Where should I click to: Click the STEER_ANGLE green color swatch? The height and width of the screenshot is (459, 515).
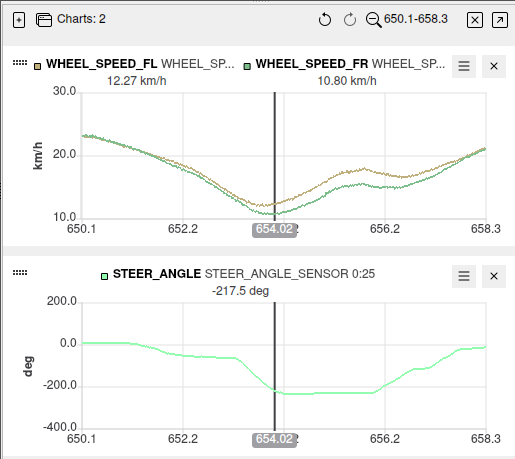(104, 276)
